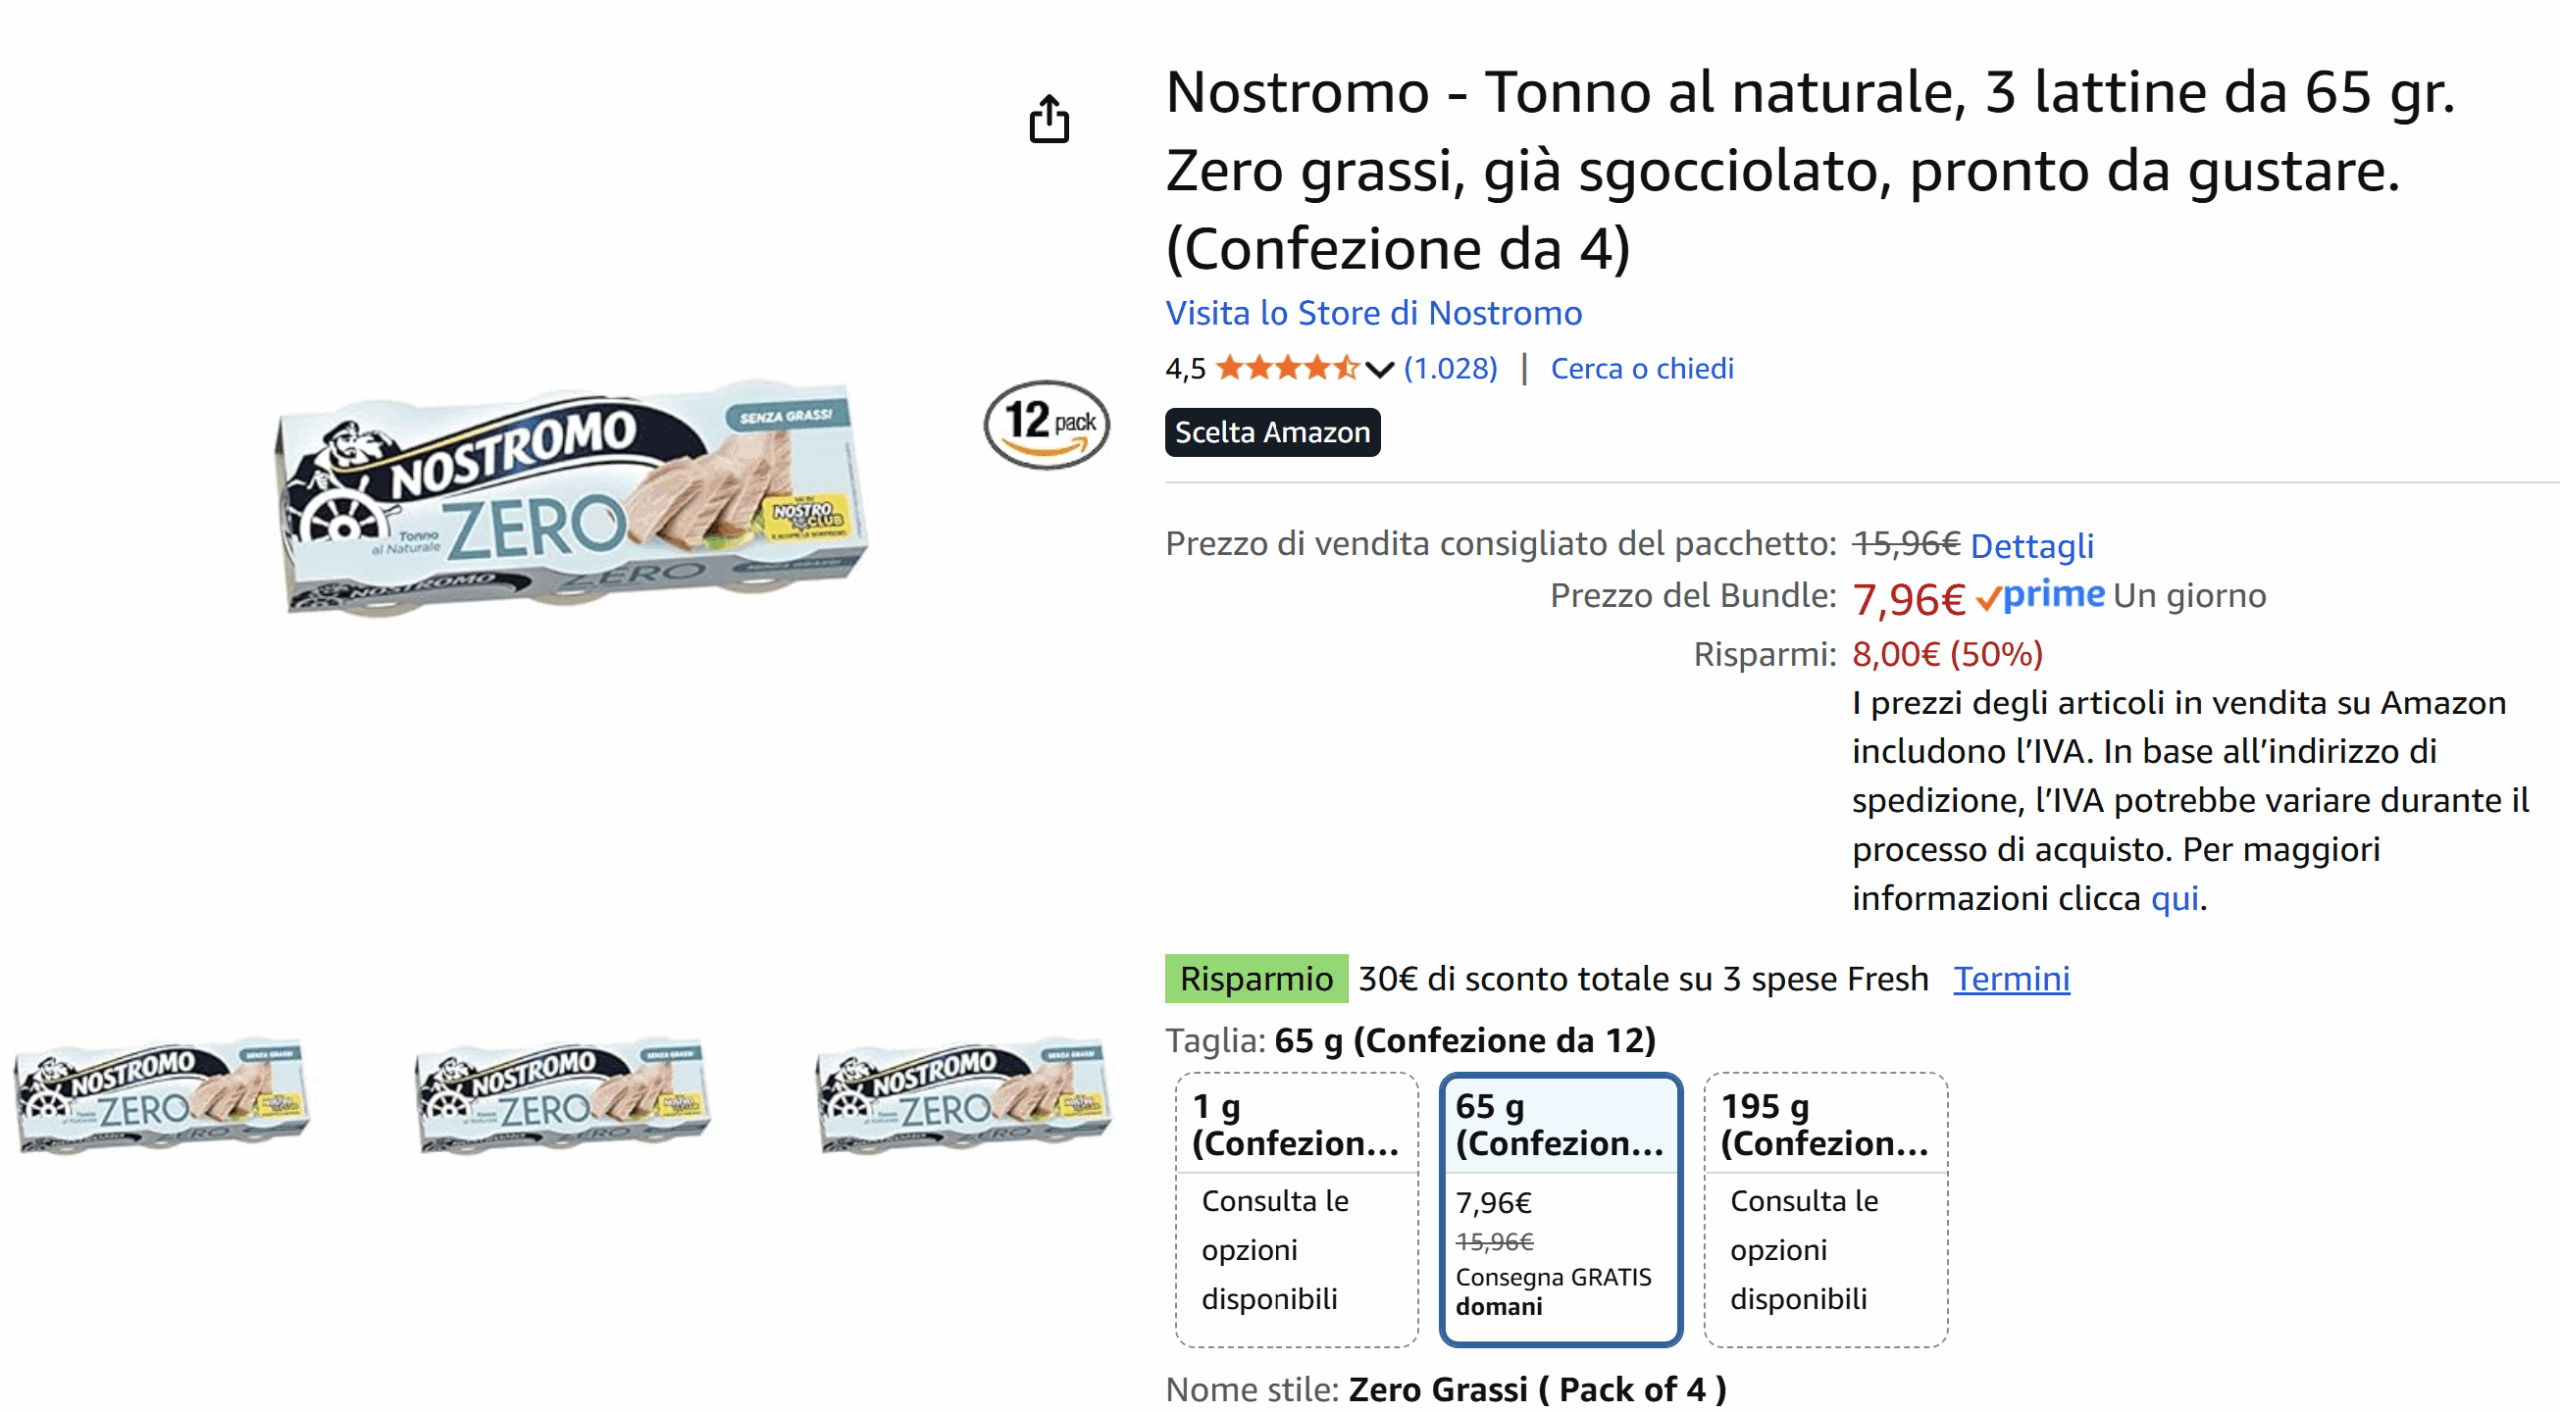Click the first star in the rating row
The width and height of the screenshot is (2560, 1412).
click(1229, 368)
